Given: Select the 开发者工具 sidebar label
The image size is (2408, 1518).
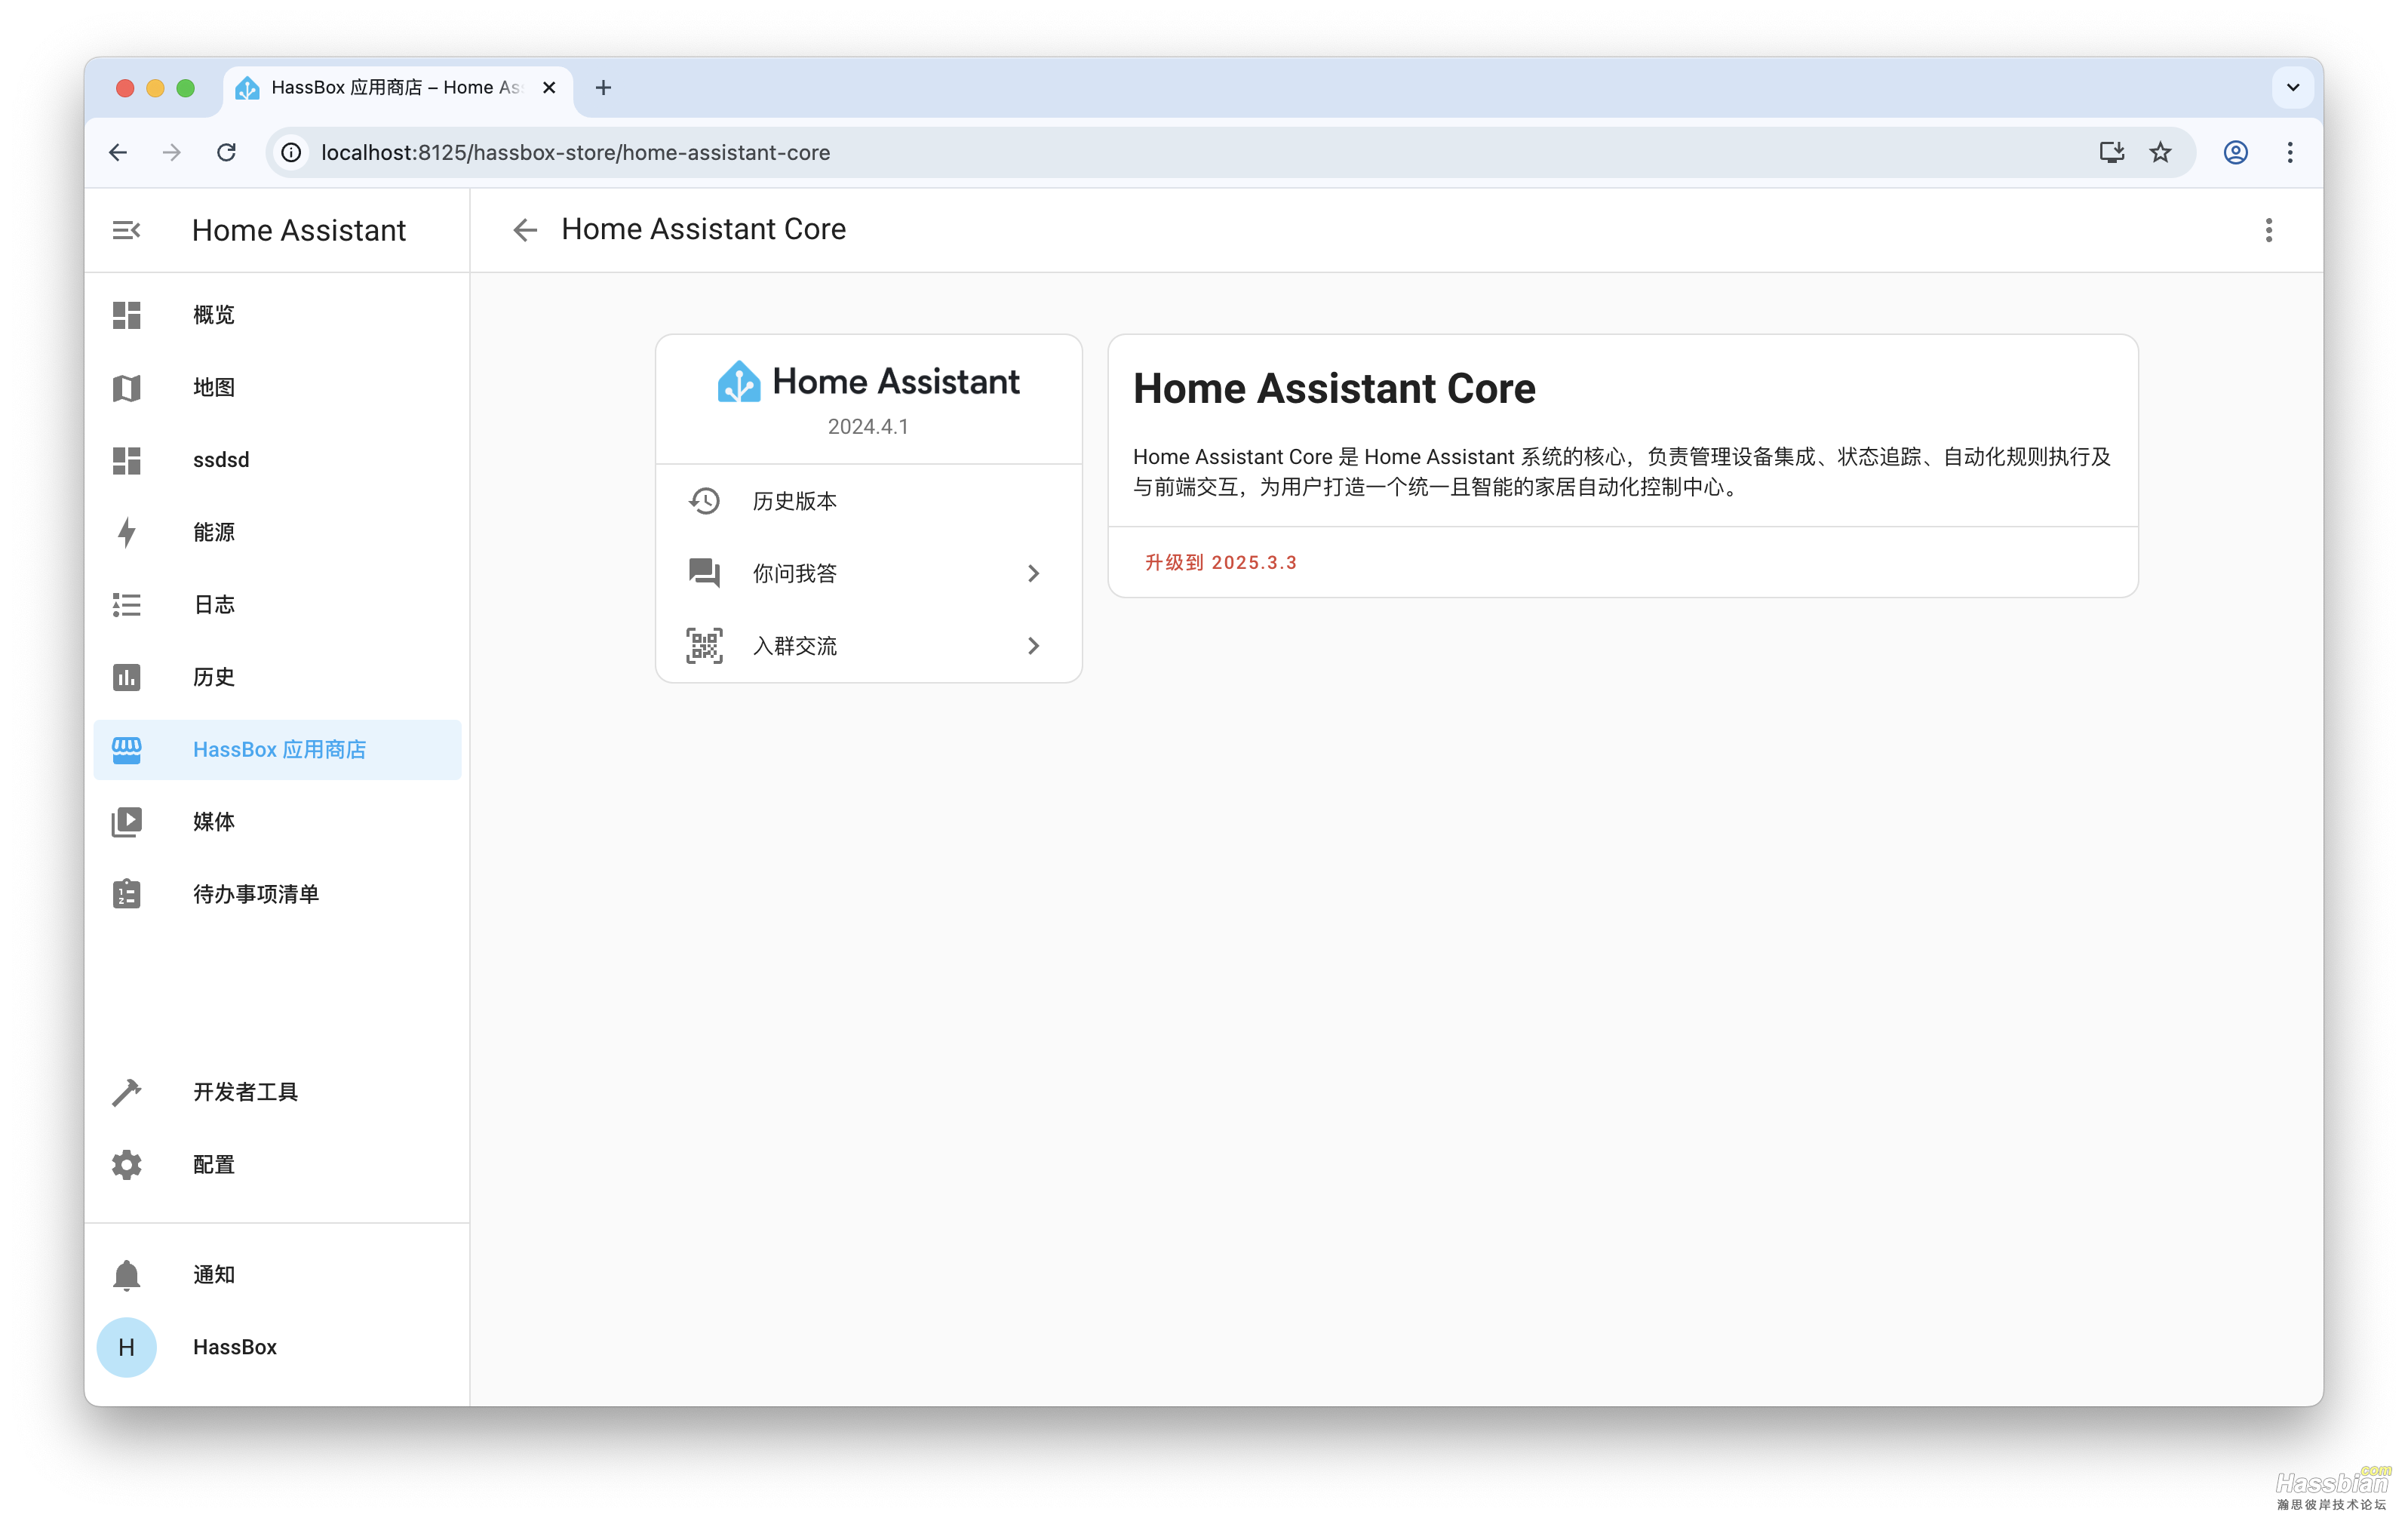Looking at the screenshot, I should tap(246, 1092).
